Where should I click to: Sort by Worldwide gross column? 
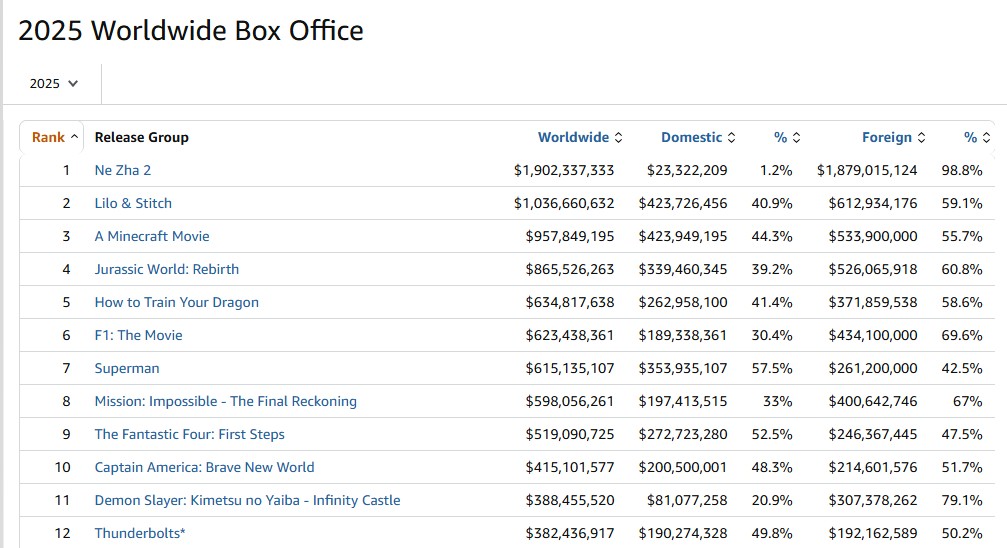[580, 137]
